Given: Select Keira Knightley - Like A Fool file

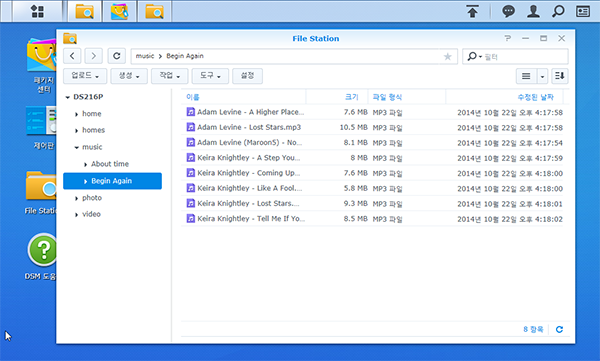Looking at the screenshot, I should [372, 188].
